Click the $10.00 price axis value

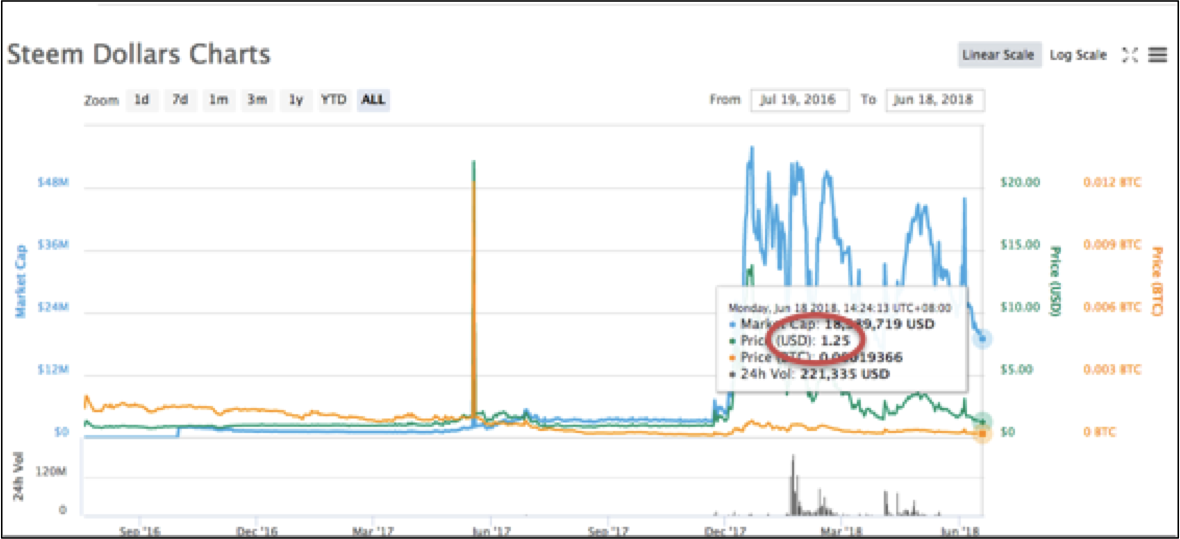1019,307
